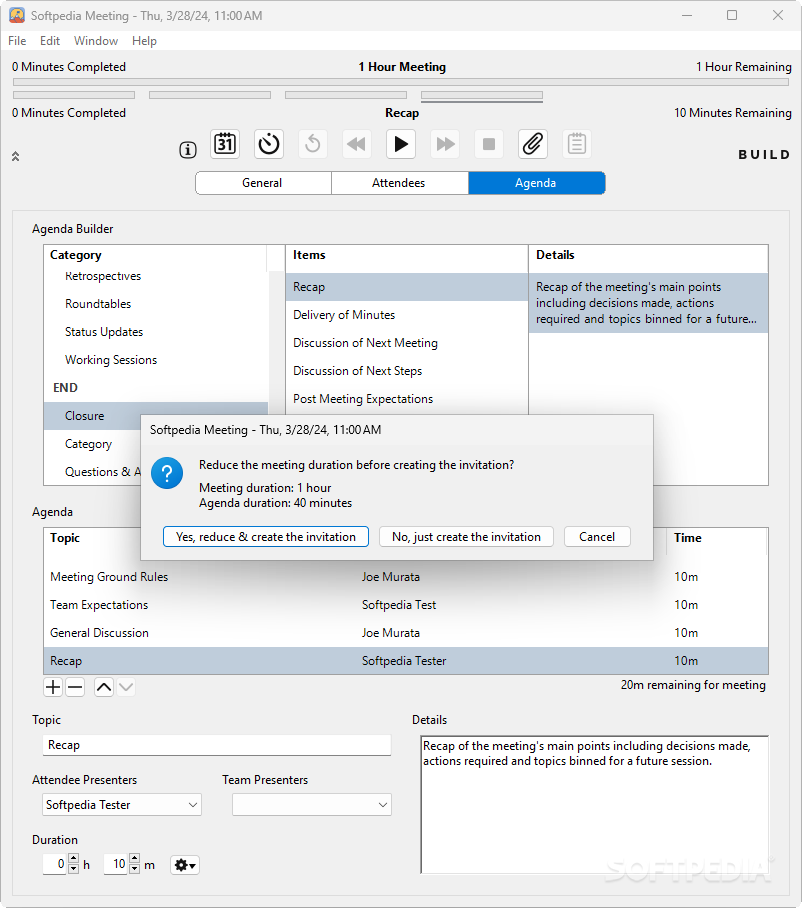Screen dimensions: 802x908
Task: Increase the minutes duration stepper
Action: coord(134,859)
